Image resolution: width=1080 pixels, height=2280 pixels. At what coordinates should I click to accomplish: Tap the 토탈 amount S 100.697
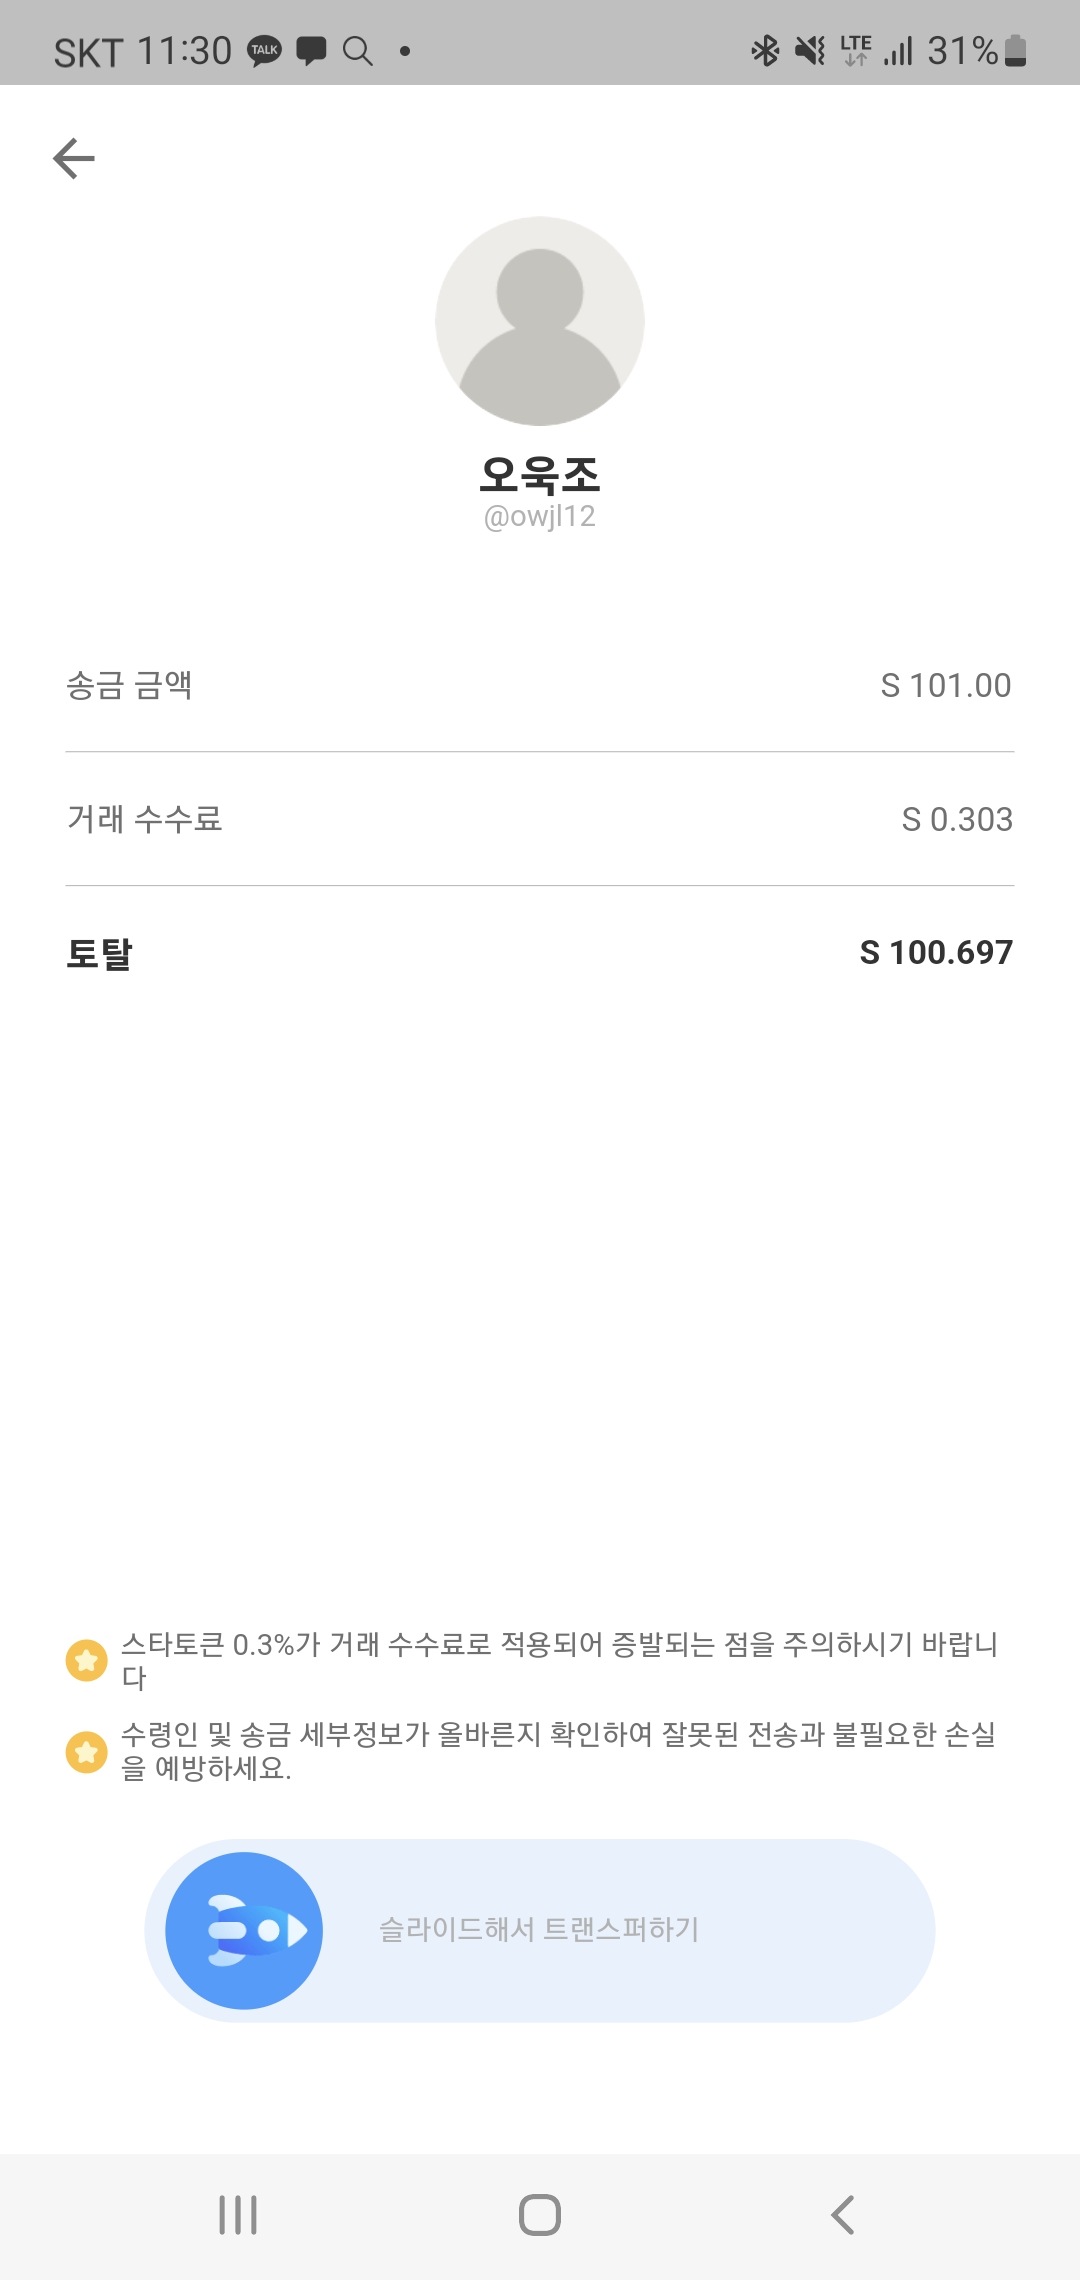936,953
